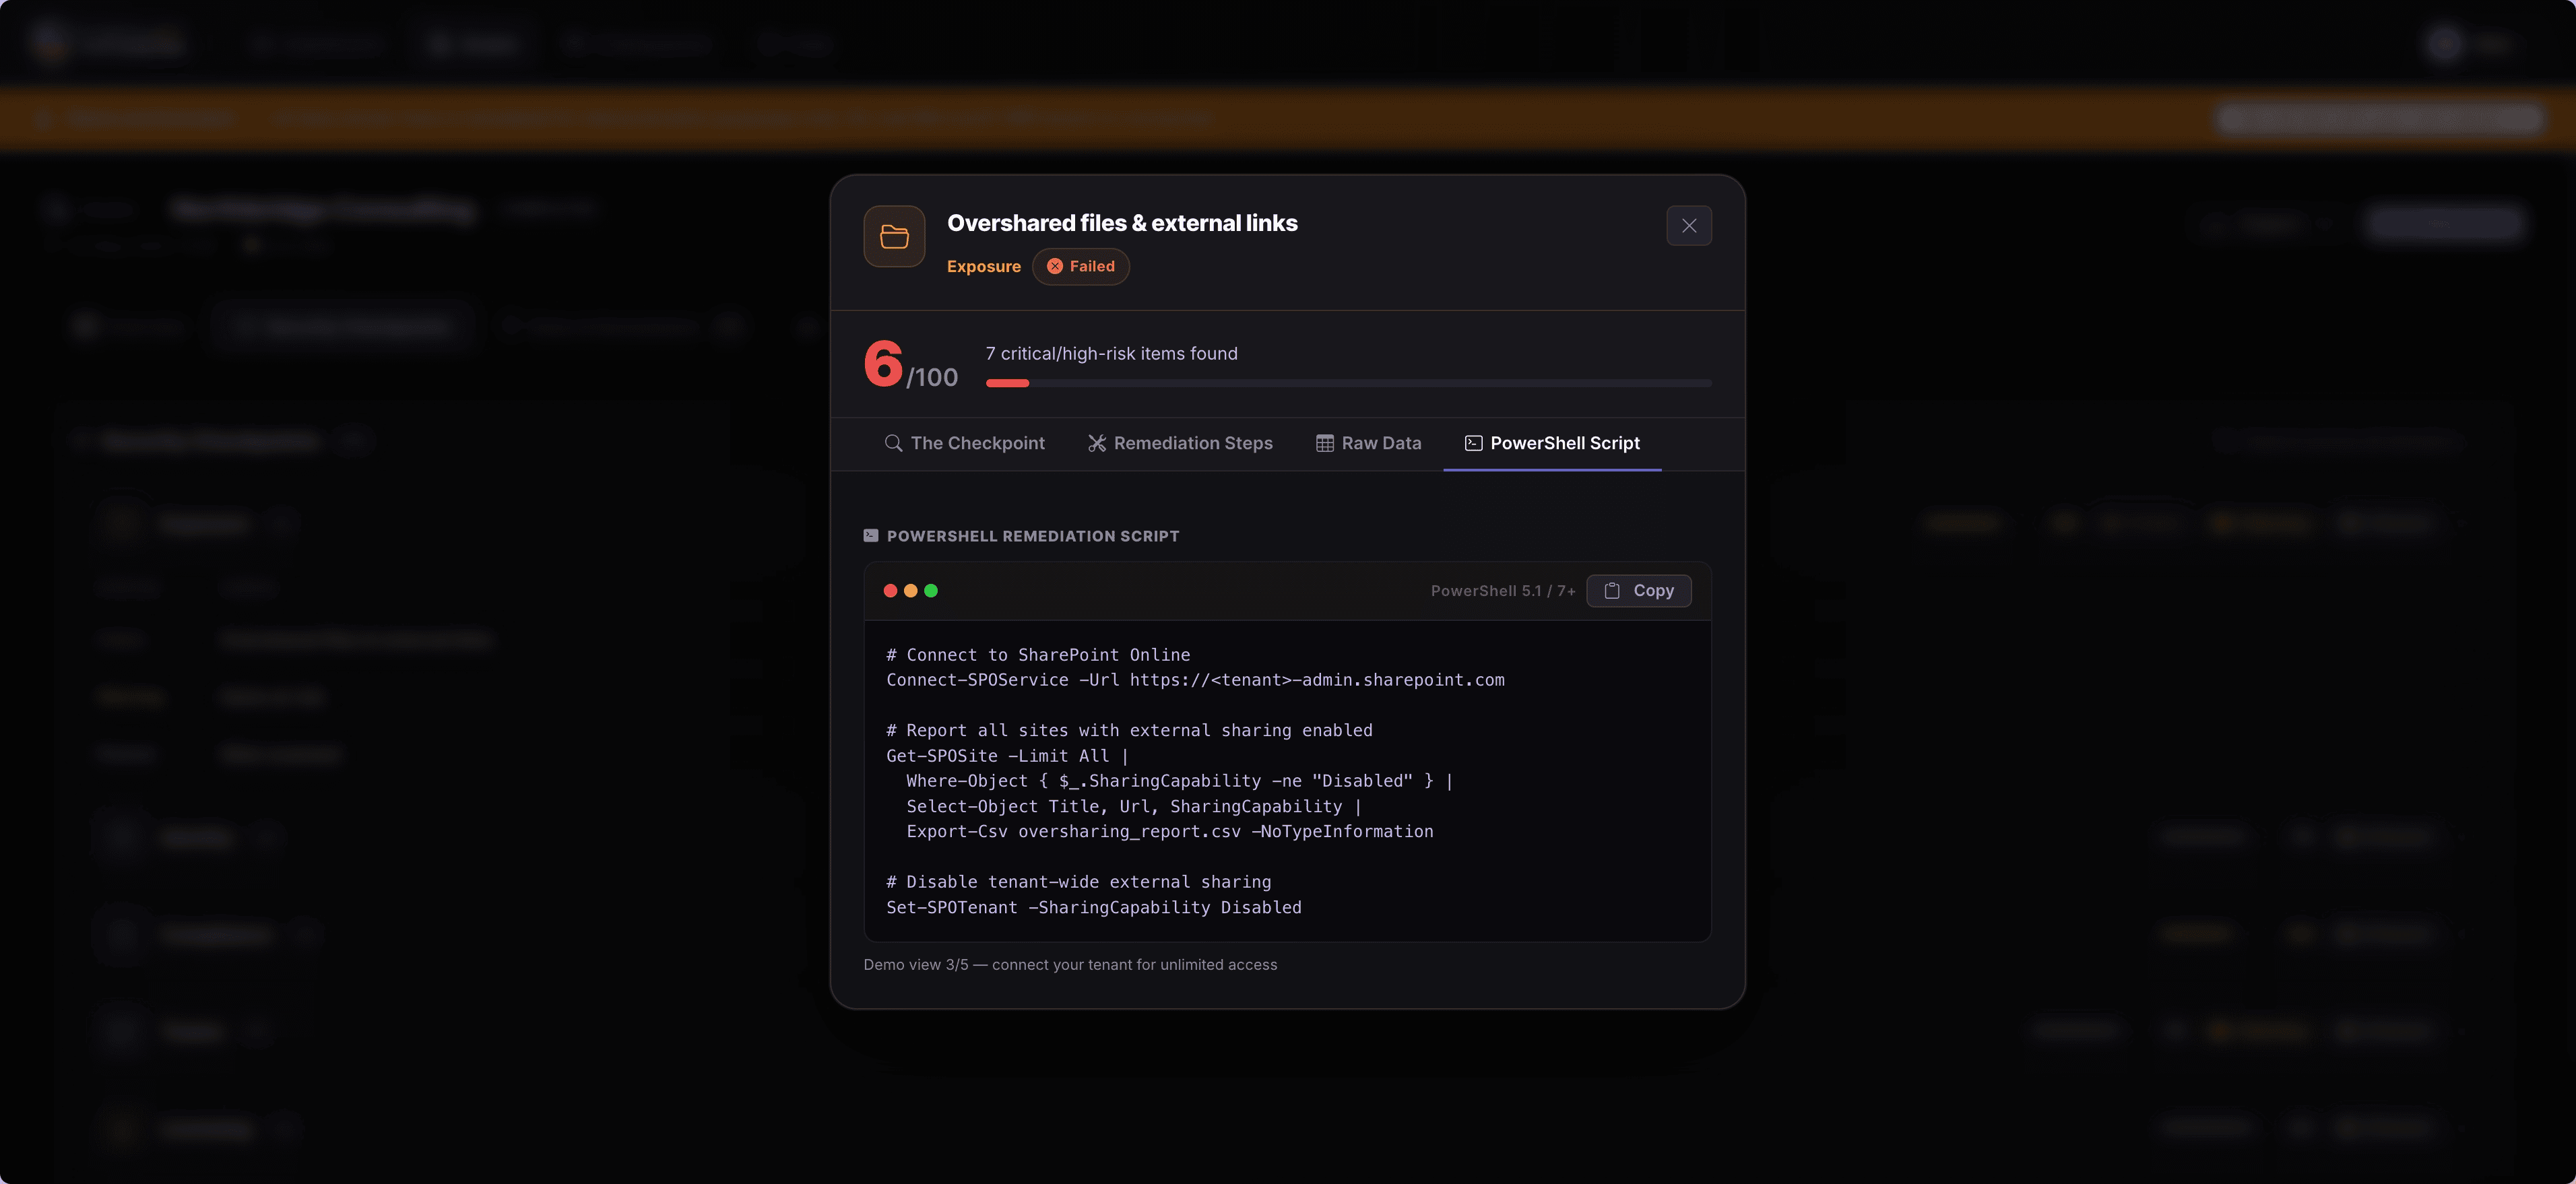Click the terminal icon beside PowerShell Remediation Script heading
2576x1184 pixels.
[871, 536]
